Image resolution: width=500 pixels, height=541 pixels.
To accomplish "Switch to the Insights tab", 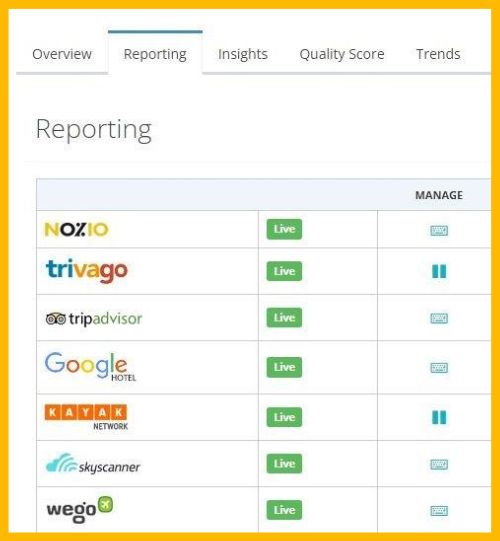I will tap(243, 54).
